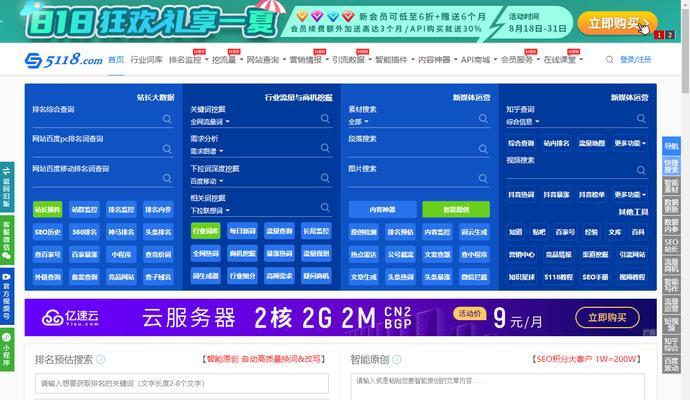Viewport: 690px width, 400px height.
Task: Click the 小程序 button in 站长大数据 grid
Action: point(121,254)
